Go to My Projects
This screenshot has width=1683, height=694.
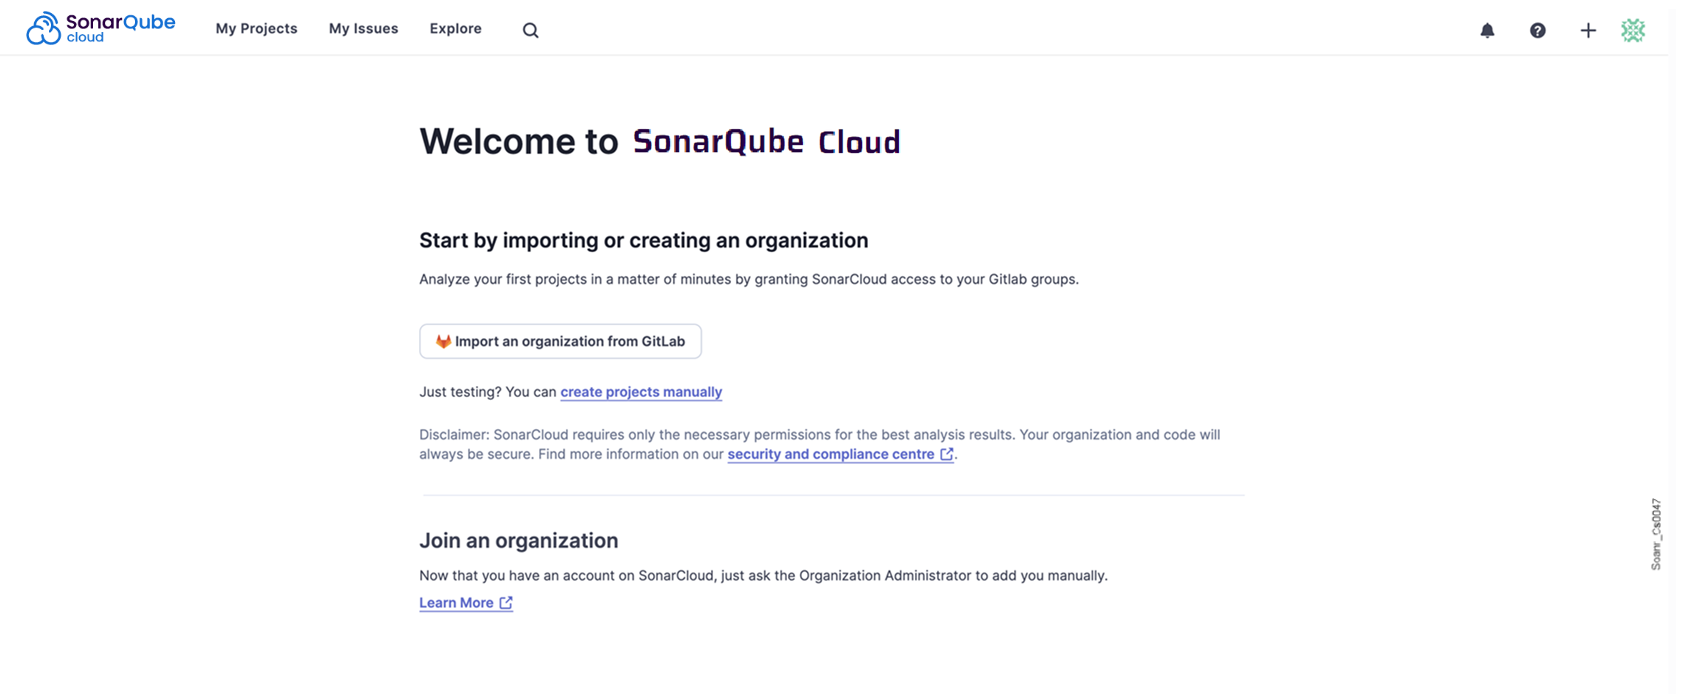(256, 29)
